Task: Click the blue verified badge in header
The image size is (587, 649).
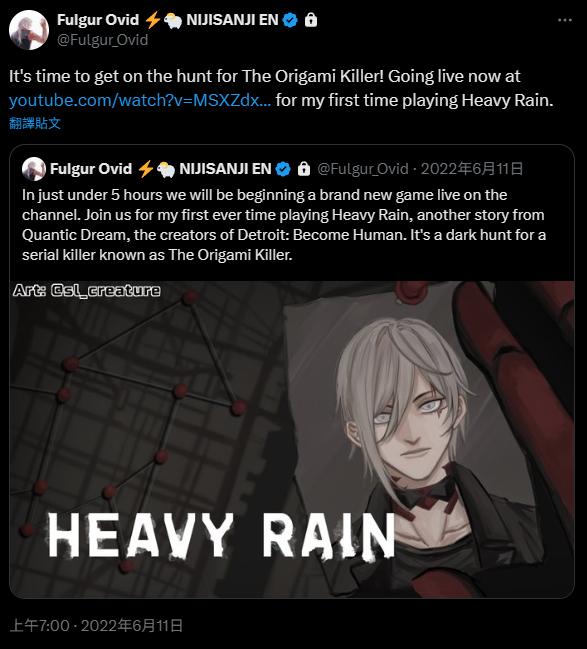Action: pyautogui.click(x=290, y=20)
